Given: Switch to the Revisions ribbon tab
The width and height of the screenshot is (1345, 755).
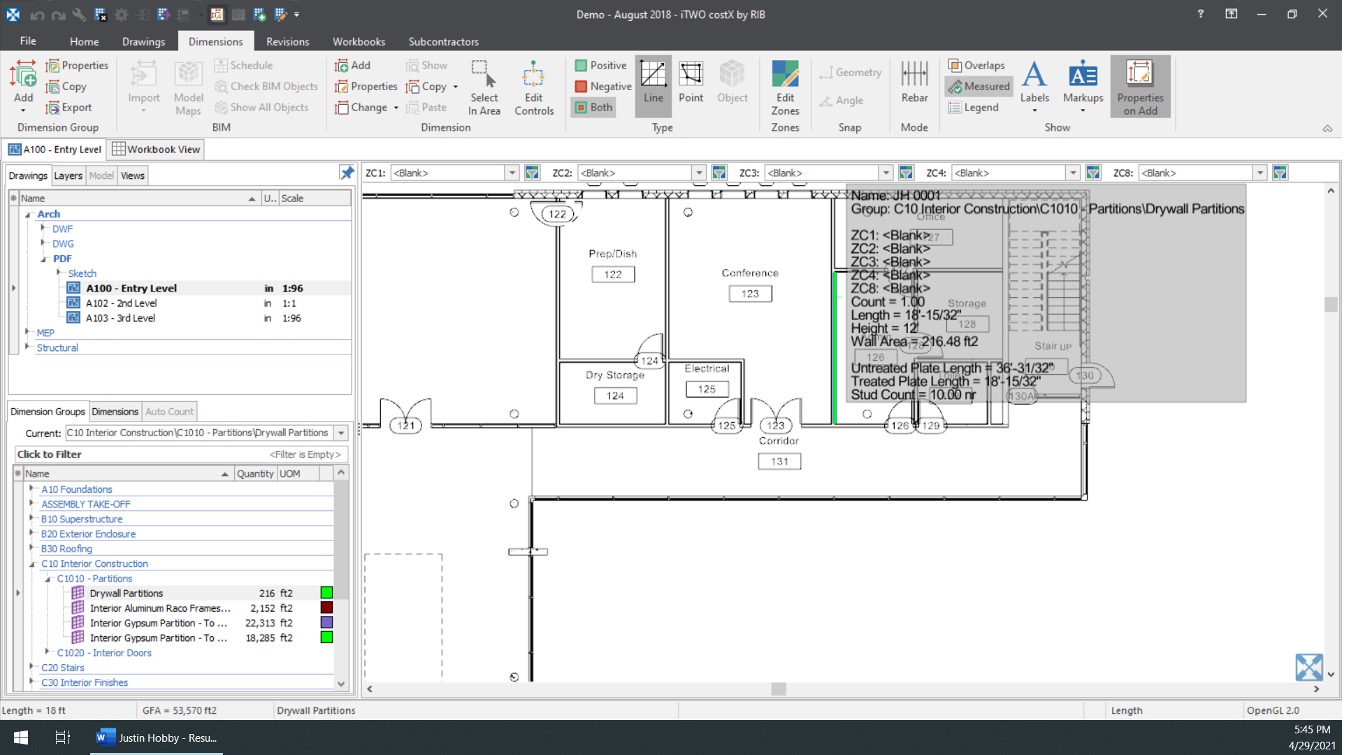Looking at the screenshot, I should click(x=287, y=42).
